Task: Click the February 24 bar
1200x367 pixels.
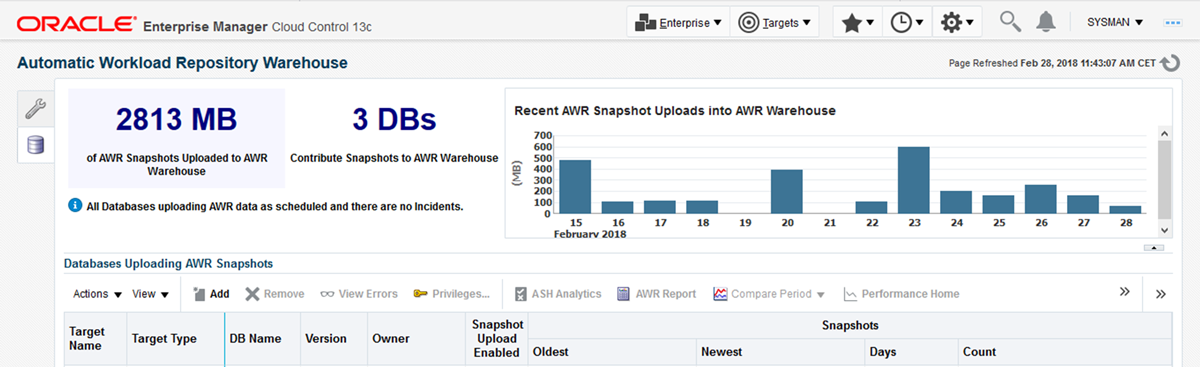Action: 956,202
